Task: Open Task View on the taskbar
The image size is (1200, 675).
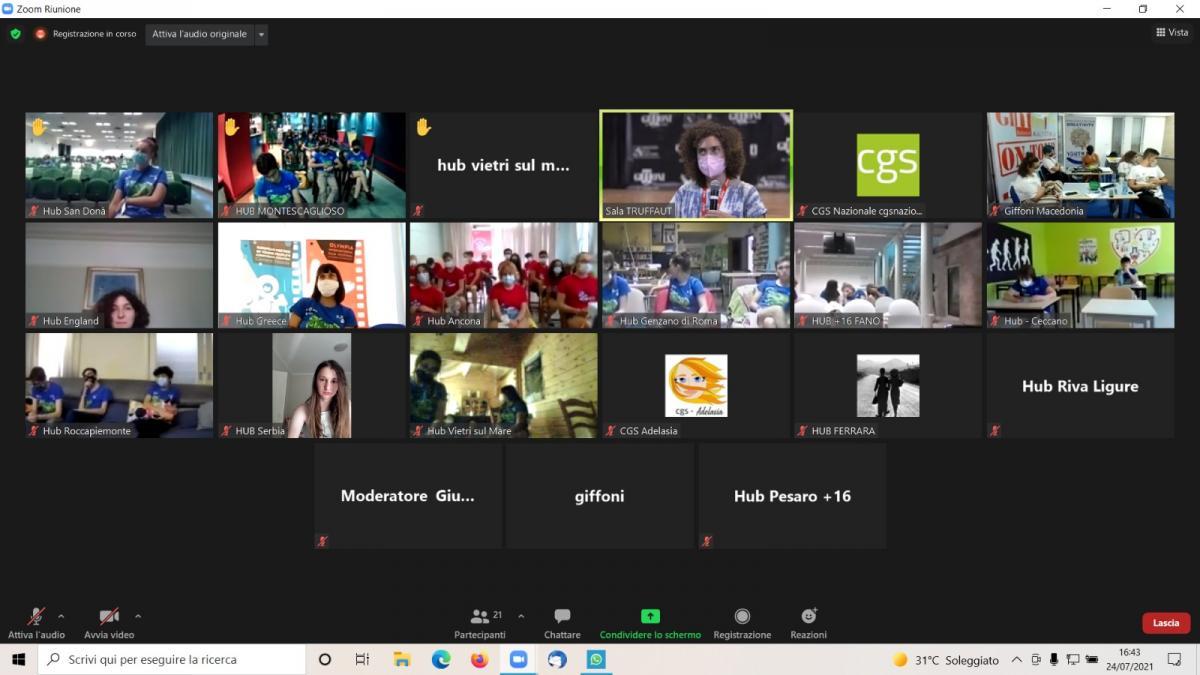Action: tap(363, 660)
